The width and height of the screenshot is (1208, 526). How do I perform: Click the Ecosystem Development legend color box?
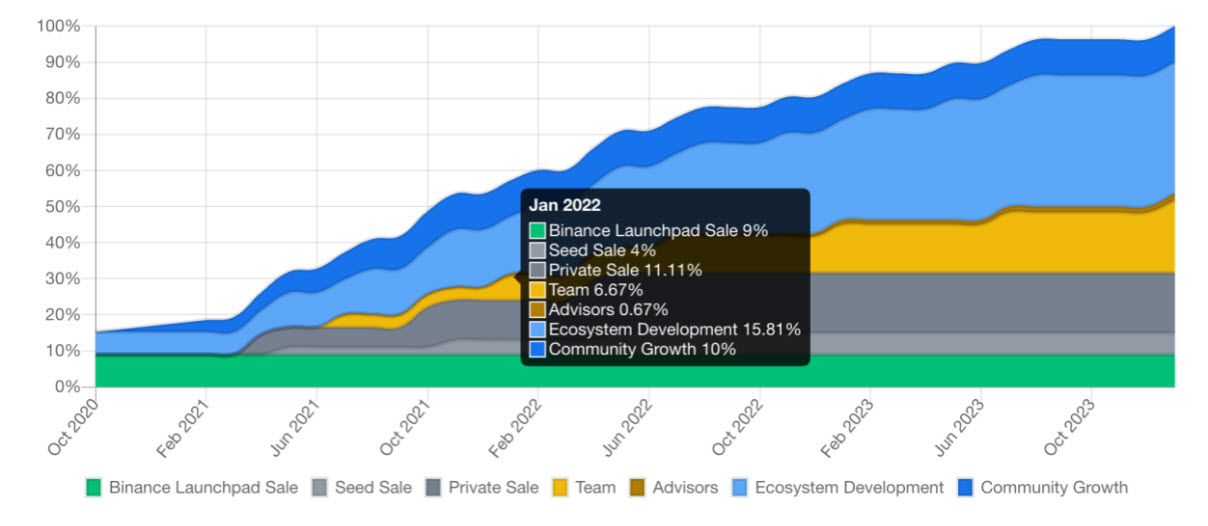740,488
